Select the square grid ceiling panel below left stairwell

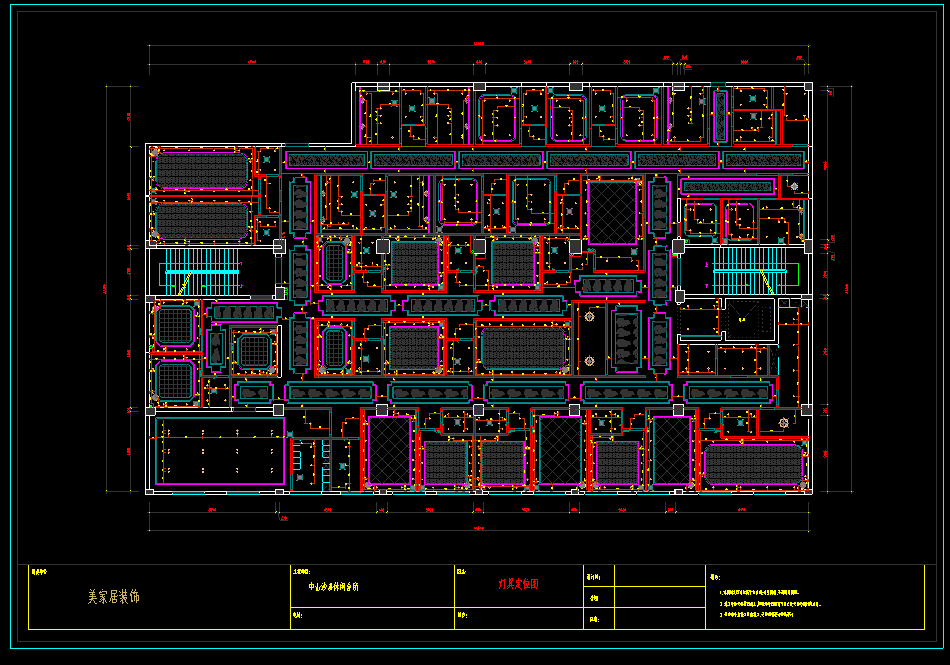[175, 324]
